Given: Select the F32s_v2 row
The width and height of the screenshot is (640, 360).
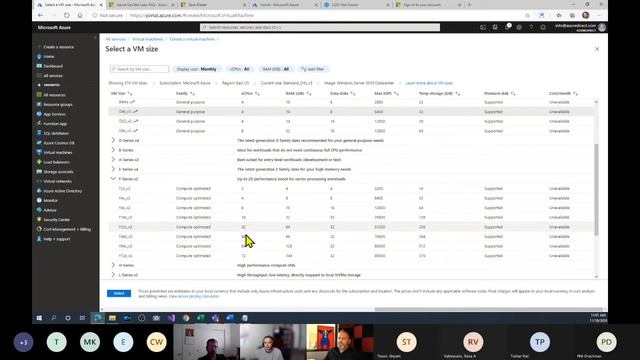Looking at the screenshot, I should click(x=351, y=227).
